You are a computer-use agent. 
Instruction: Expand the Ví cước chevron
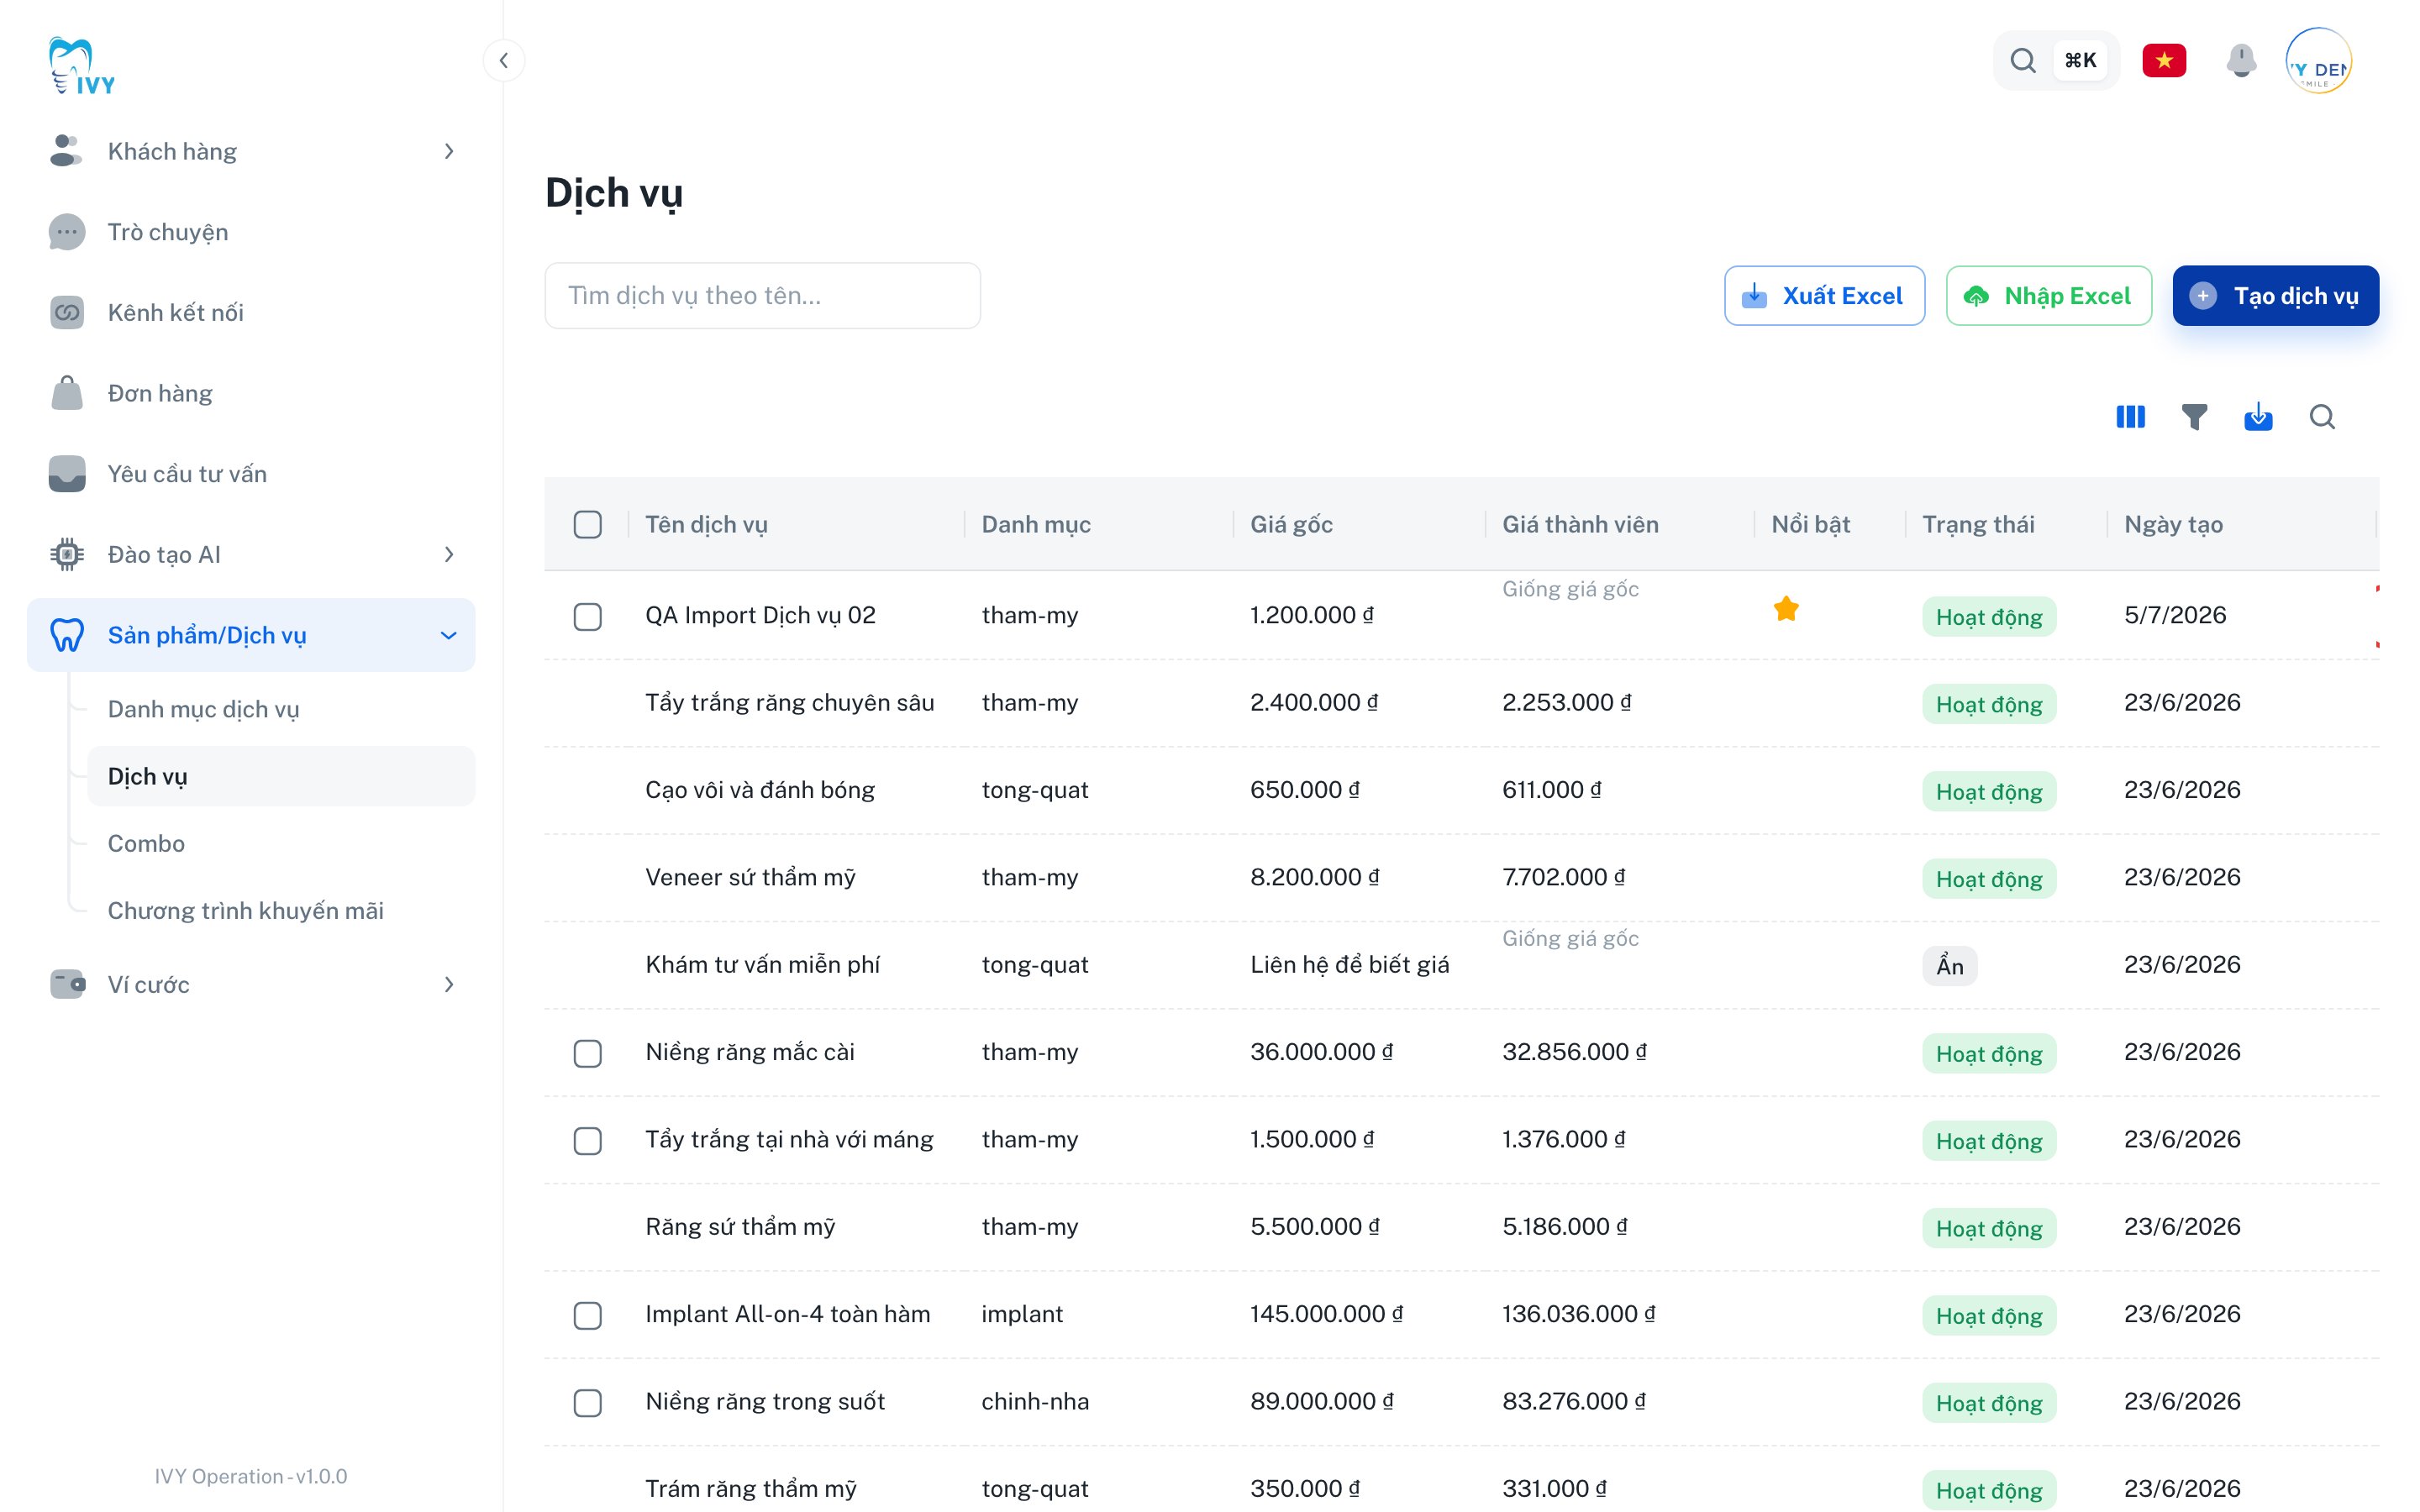(x=449, y=984)
